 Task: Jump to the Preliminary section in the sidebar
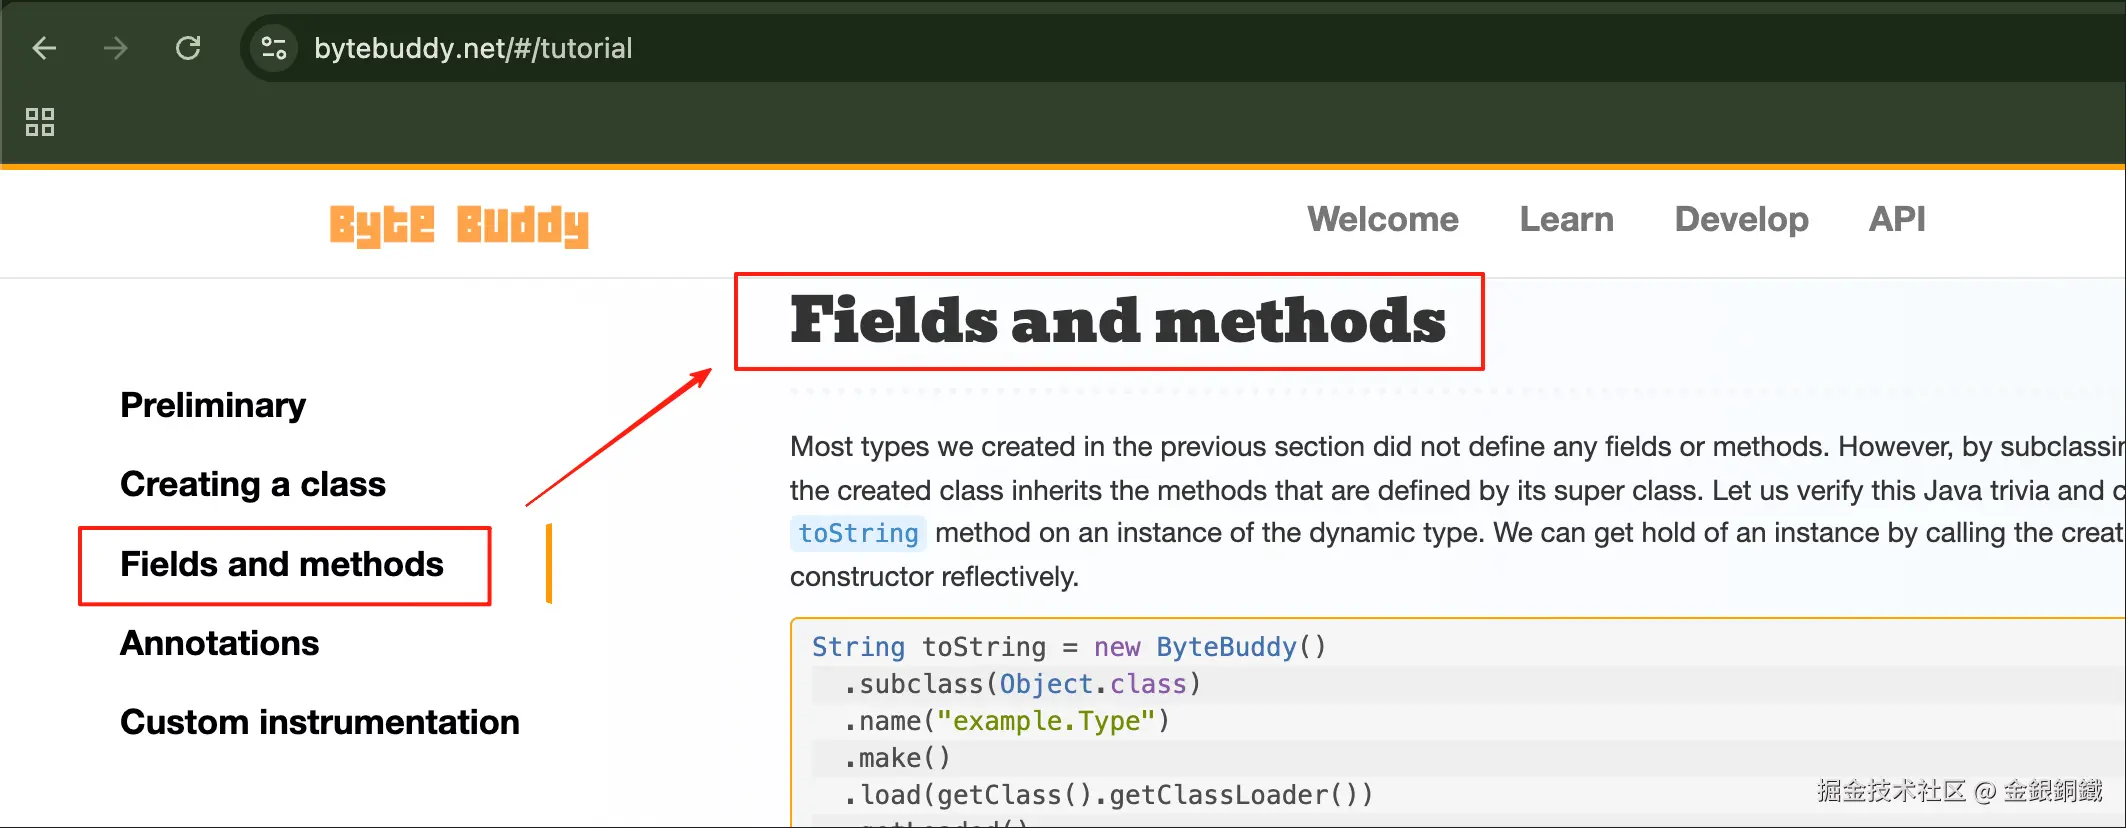tap(213, 405)
